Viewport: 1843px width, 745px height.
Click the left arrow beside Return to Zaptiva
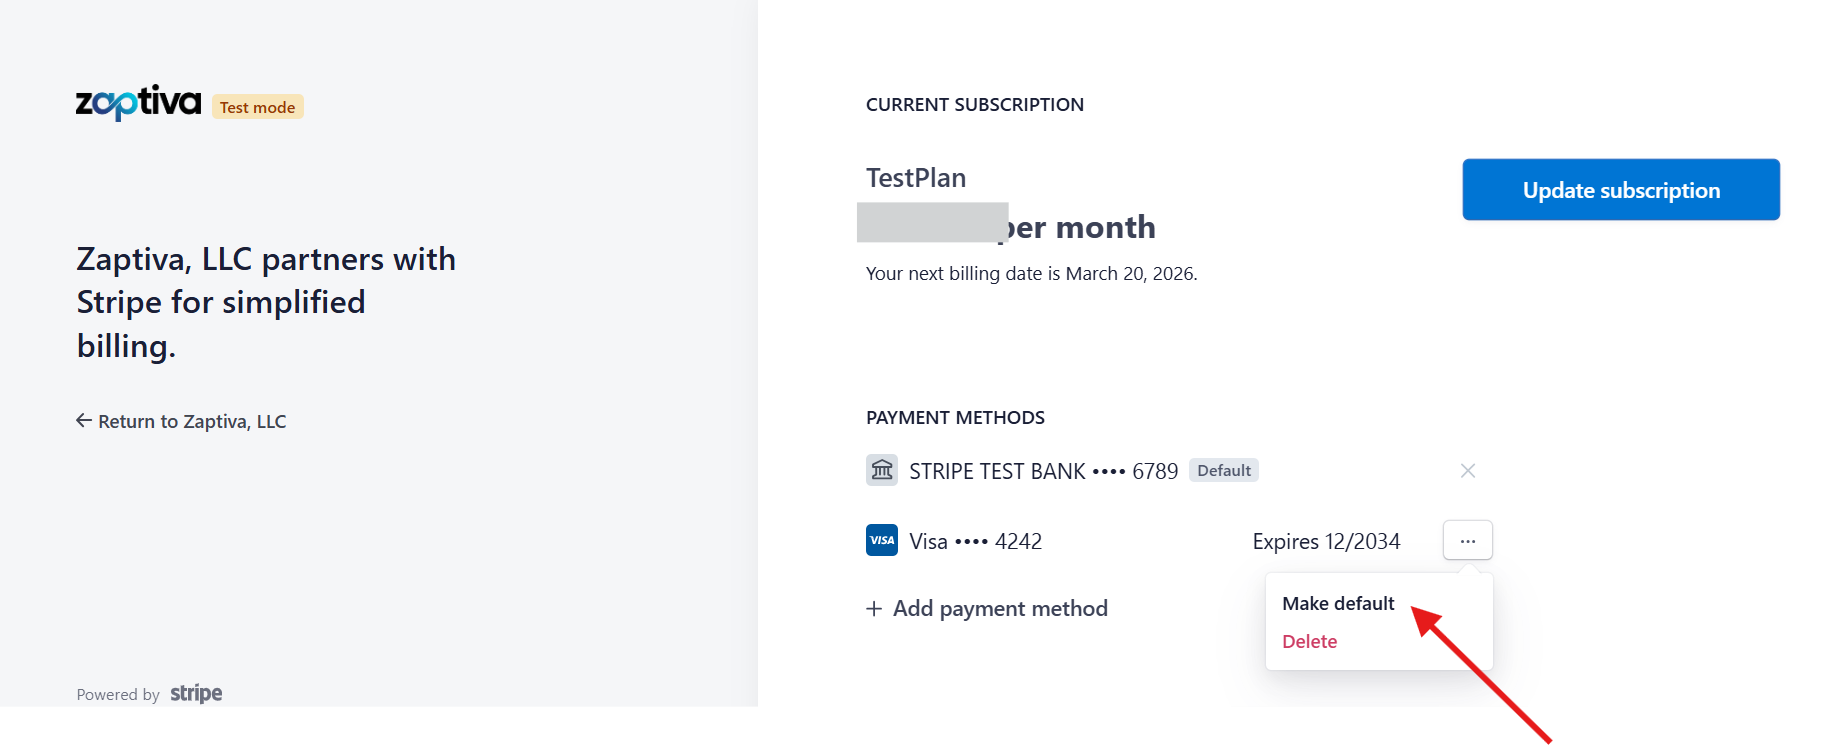84,421
